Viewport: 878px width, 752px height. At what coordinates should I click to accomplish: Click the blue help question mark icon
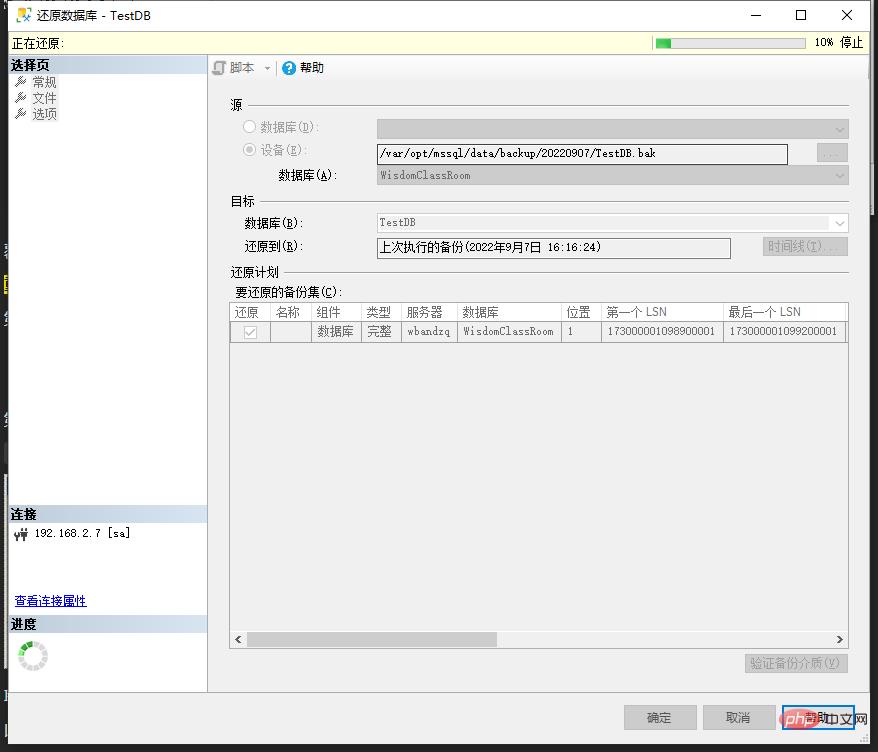coord(289,68)
